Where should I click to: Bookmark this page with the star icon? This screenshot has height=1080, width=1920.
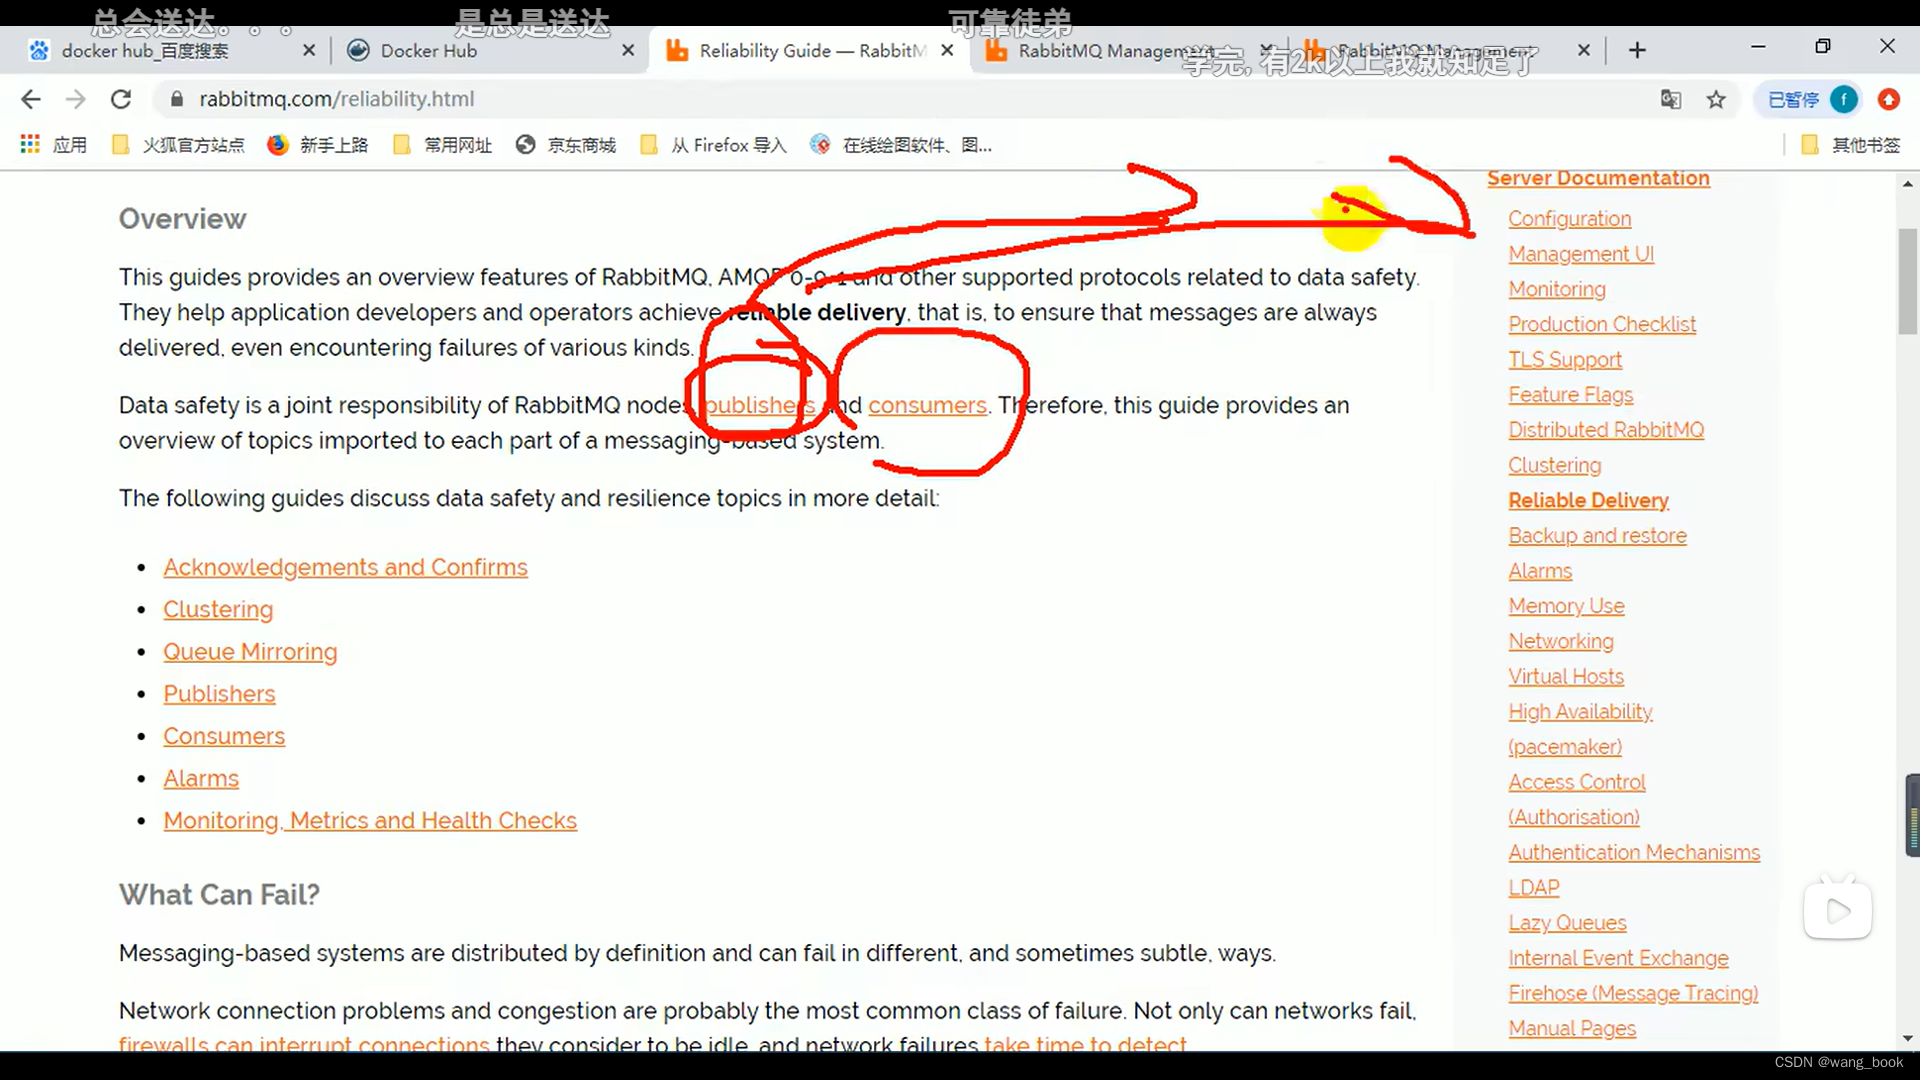tap(1716, 99)
